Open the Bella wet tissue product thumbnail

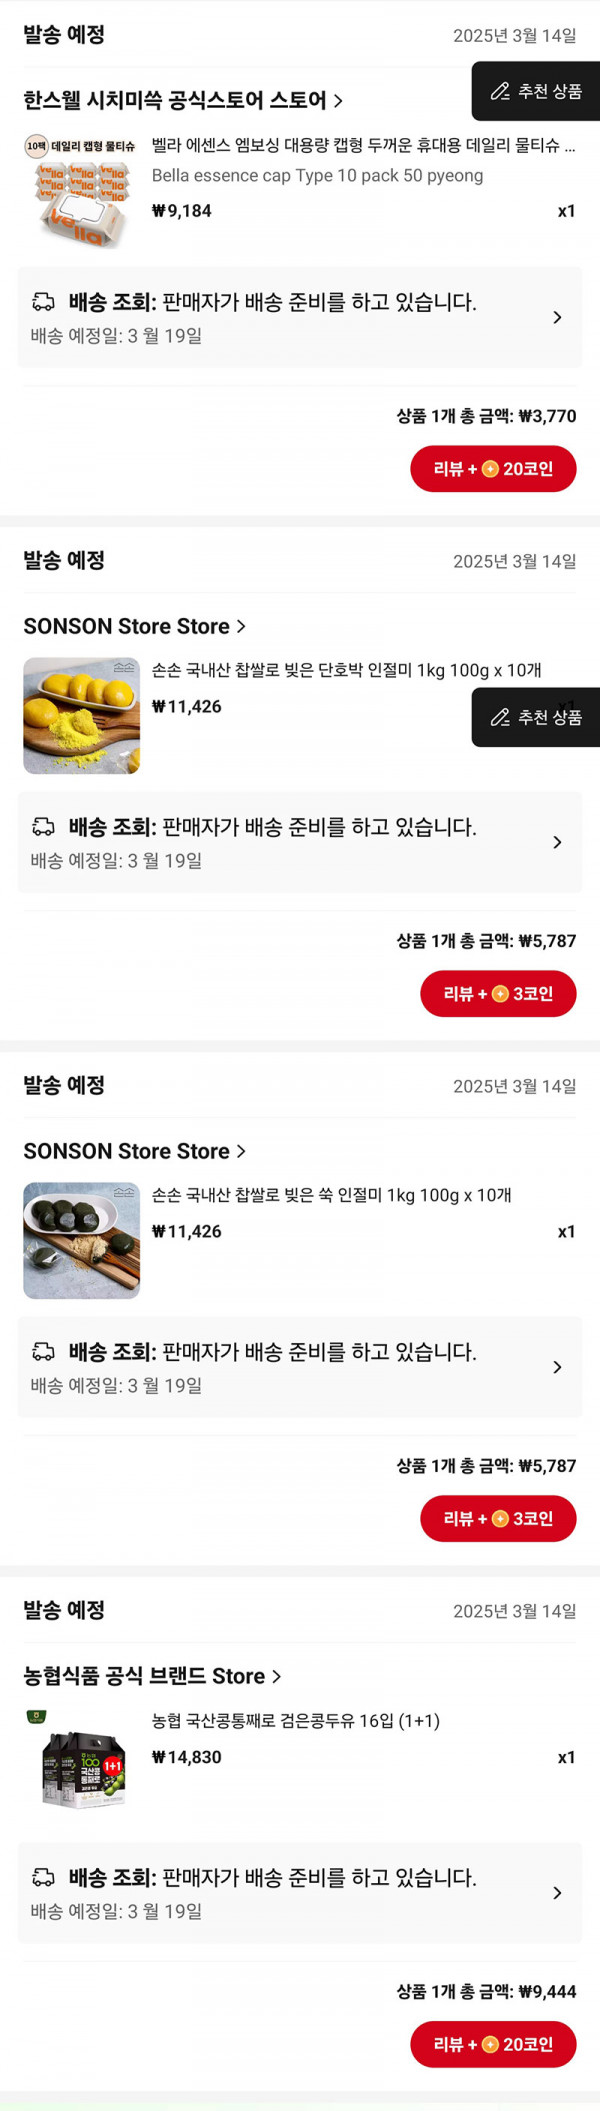point(81,190)
